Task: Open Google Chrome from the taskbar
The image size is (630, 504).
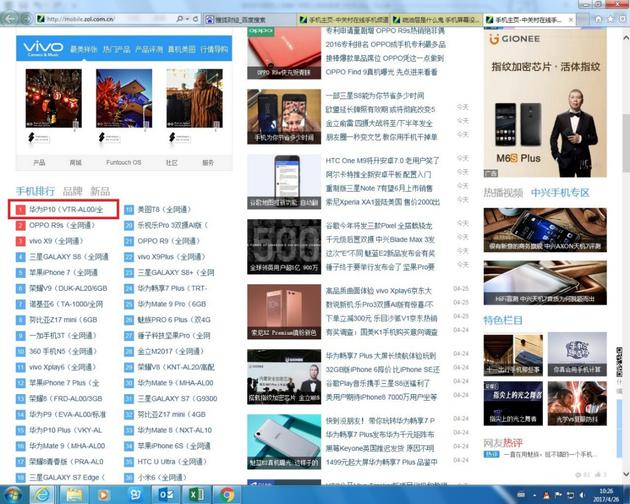Action: pos(226,494)
